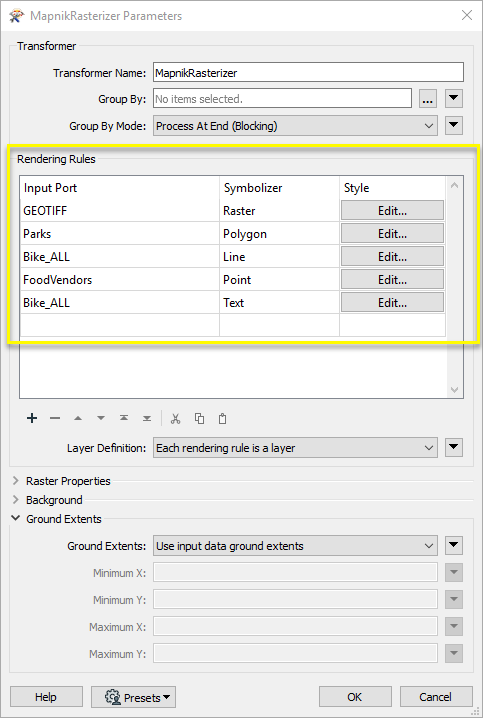Open Group By attribute picker ellipsis button

[x=428, y=99]
